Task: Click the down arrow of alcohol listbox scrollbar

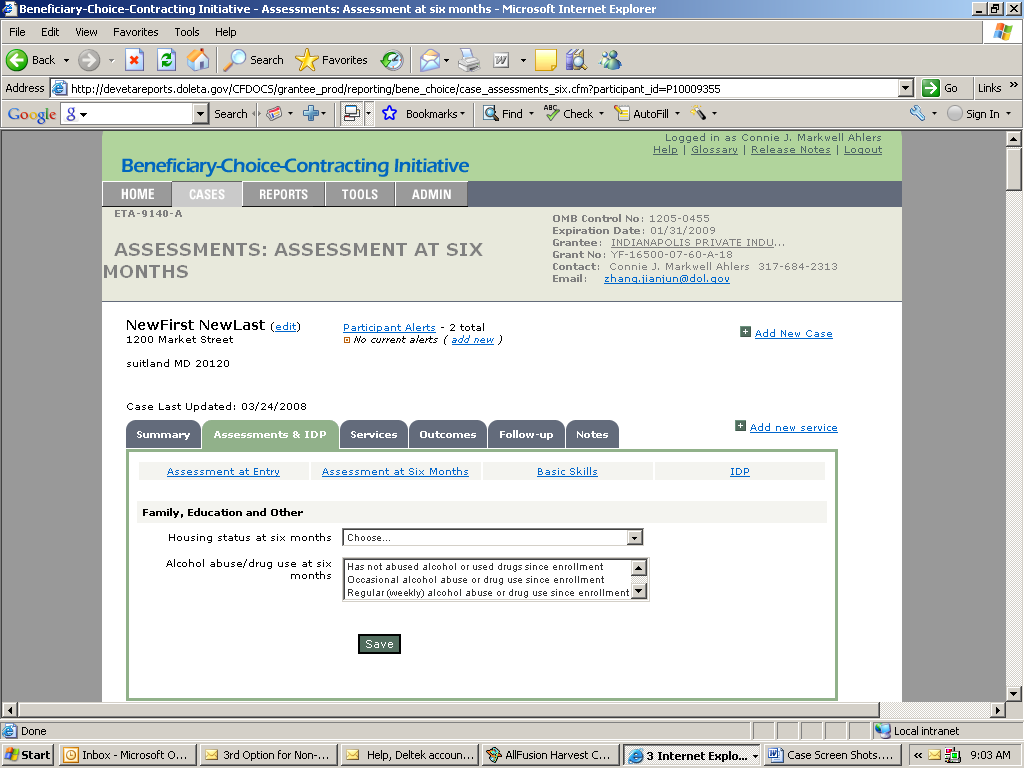Action: 639,591
